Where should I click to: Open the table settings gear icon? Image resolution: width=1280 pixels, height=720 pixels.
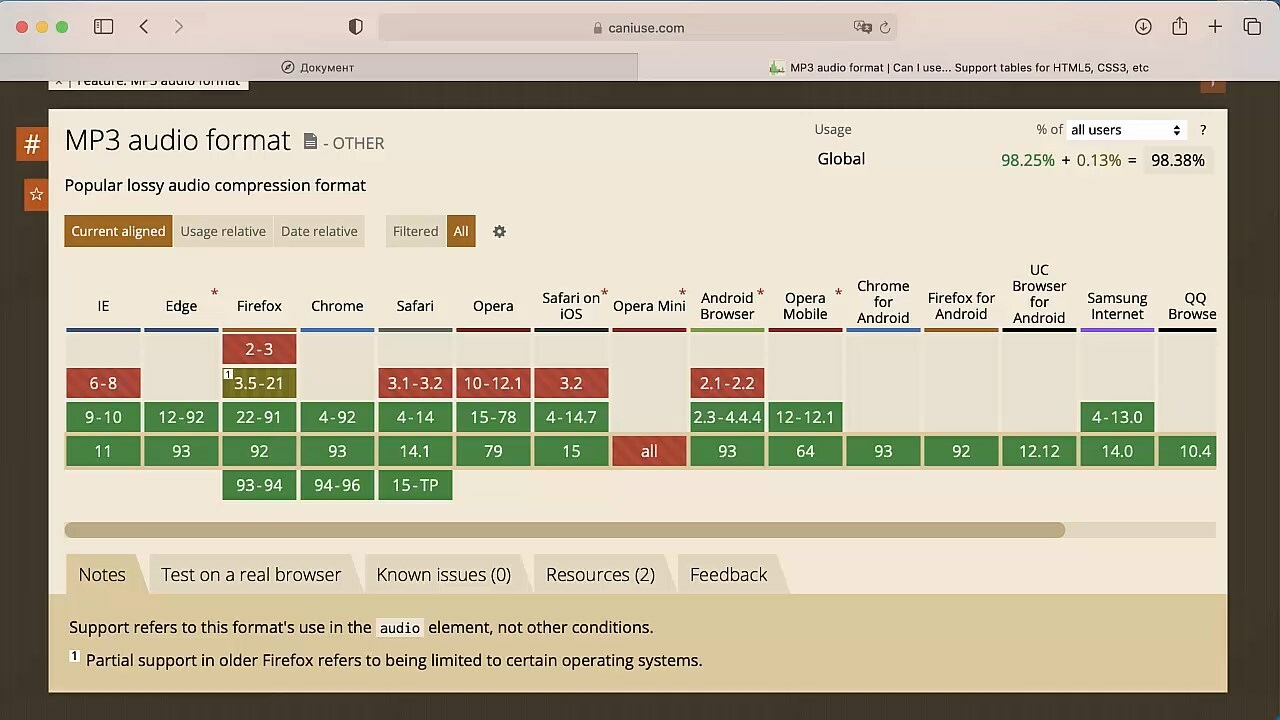click(x=499, y=231)
